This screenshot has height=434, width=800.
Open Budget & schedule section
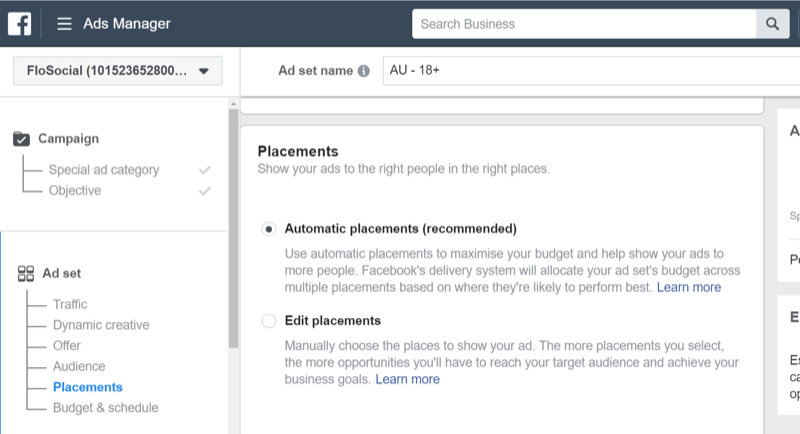click(105, 407)
